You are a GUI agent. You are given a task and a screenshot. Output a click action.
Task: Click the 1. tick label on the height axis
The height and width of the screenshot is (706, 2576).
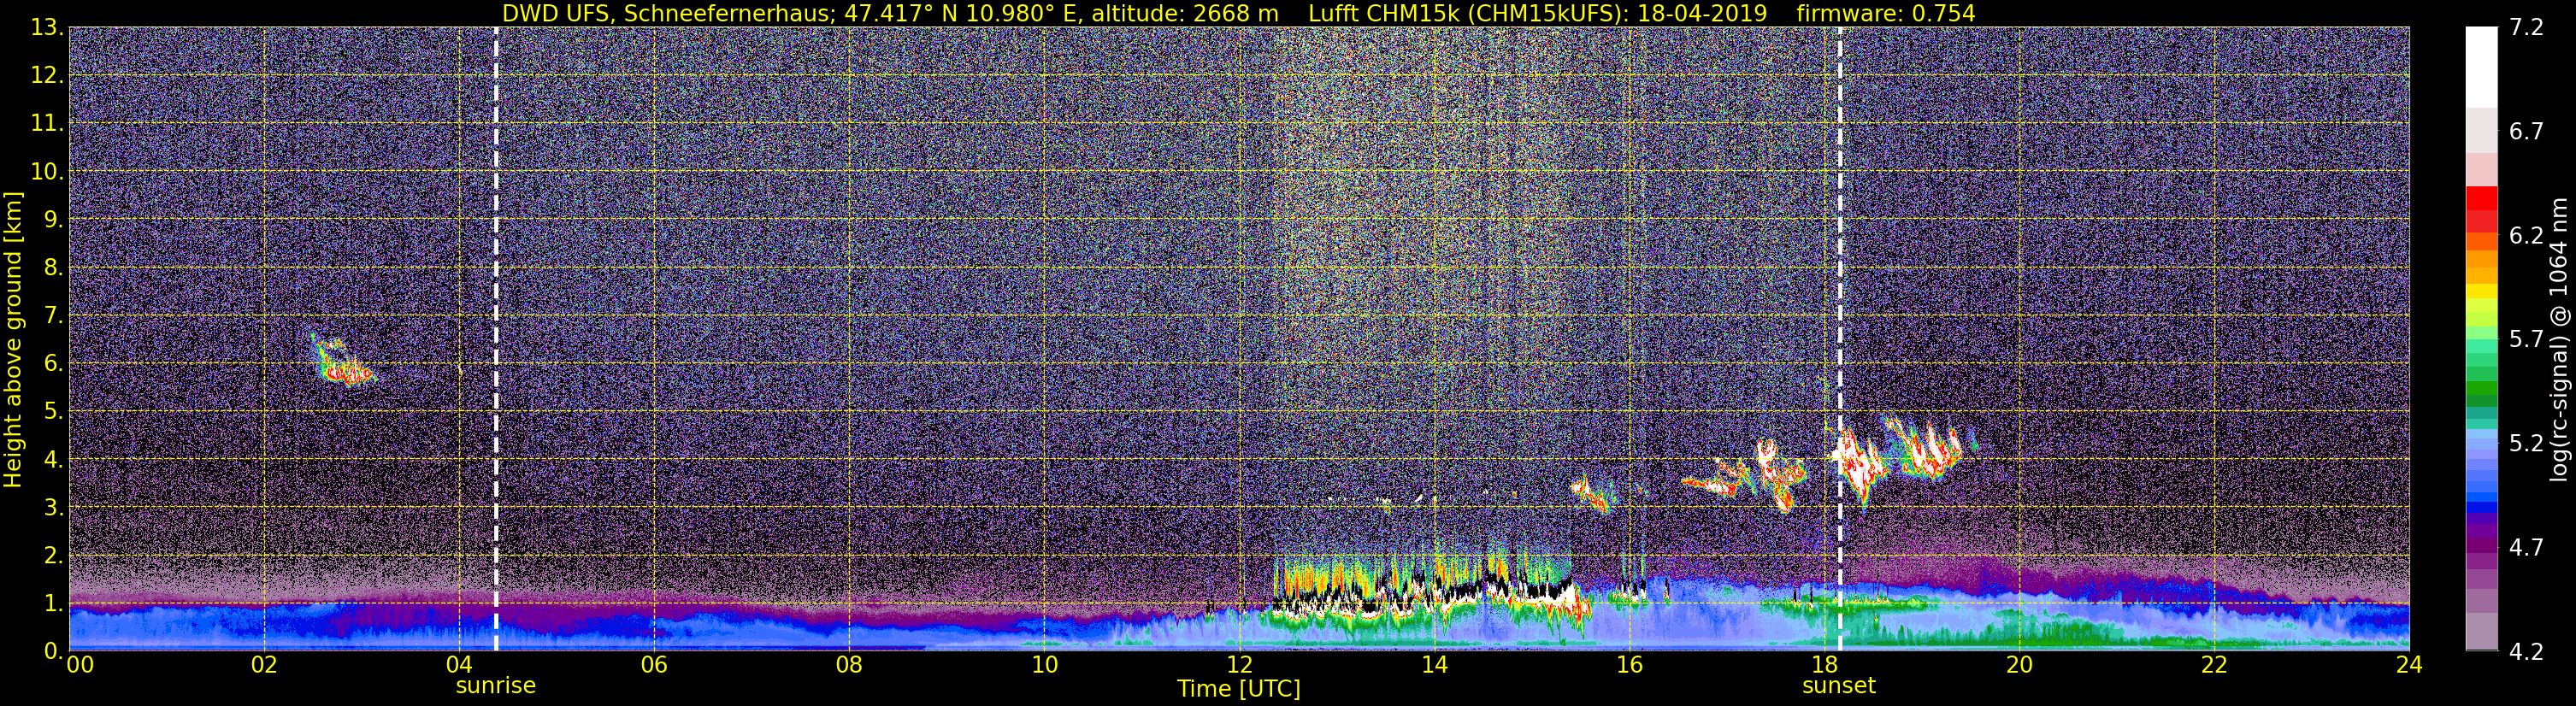(x=53, y=604)
